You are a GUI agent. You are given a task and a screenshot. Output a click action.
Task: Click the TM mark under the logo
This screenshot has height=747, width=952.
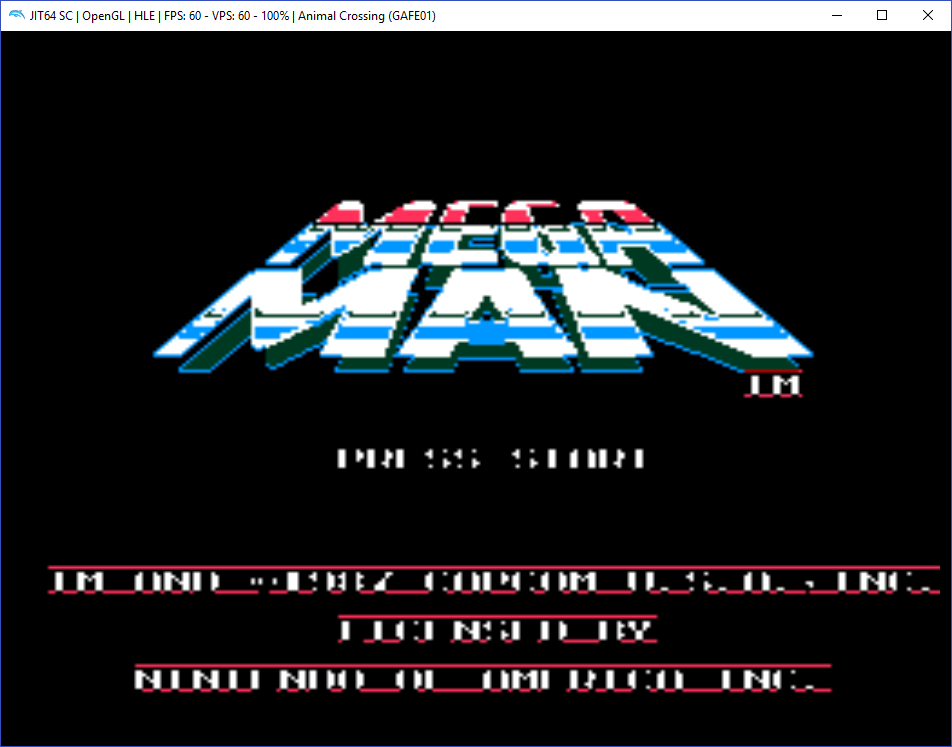point(774,384)
